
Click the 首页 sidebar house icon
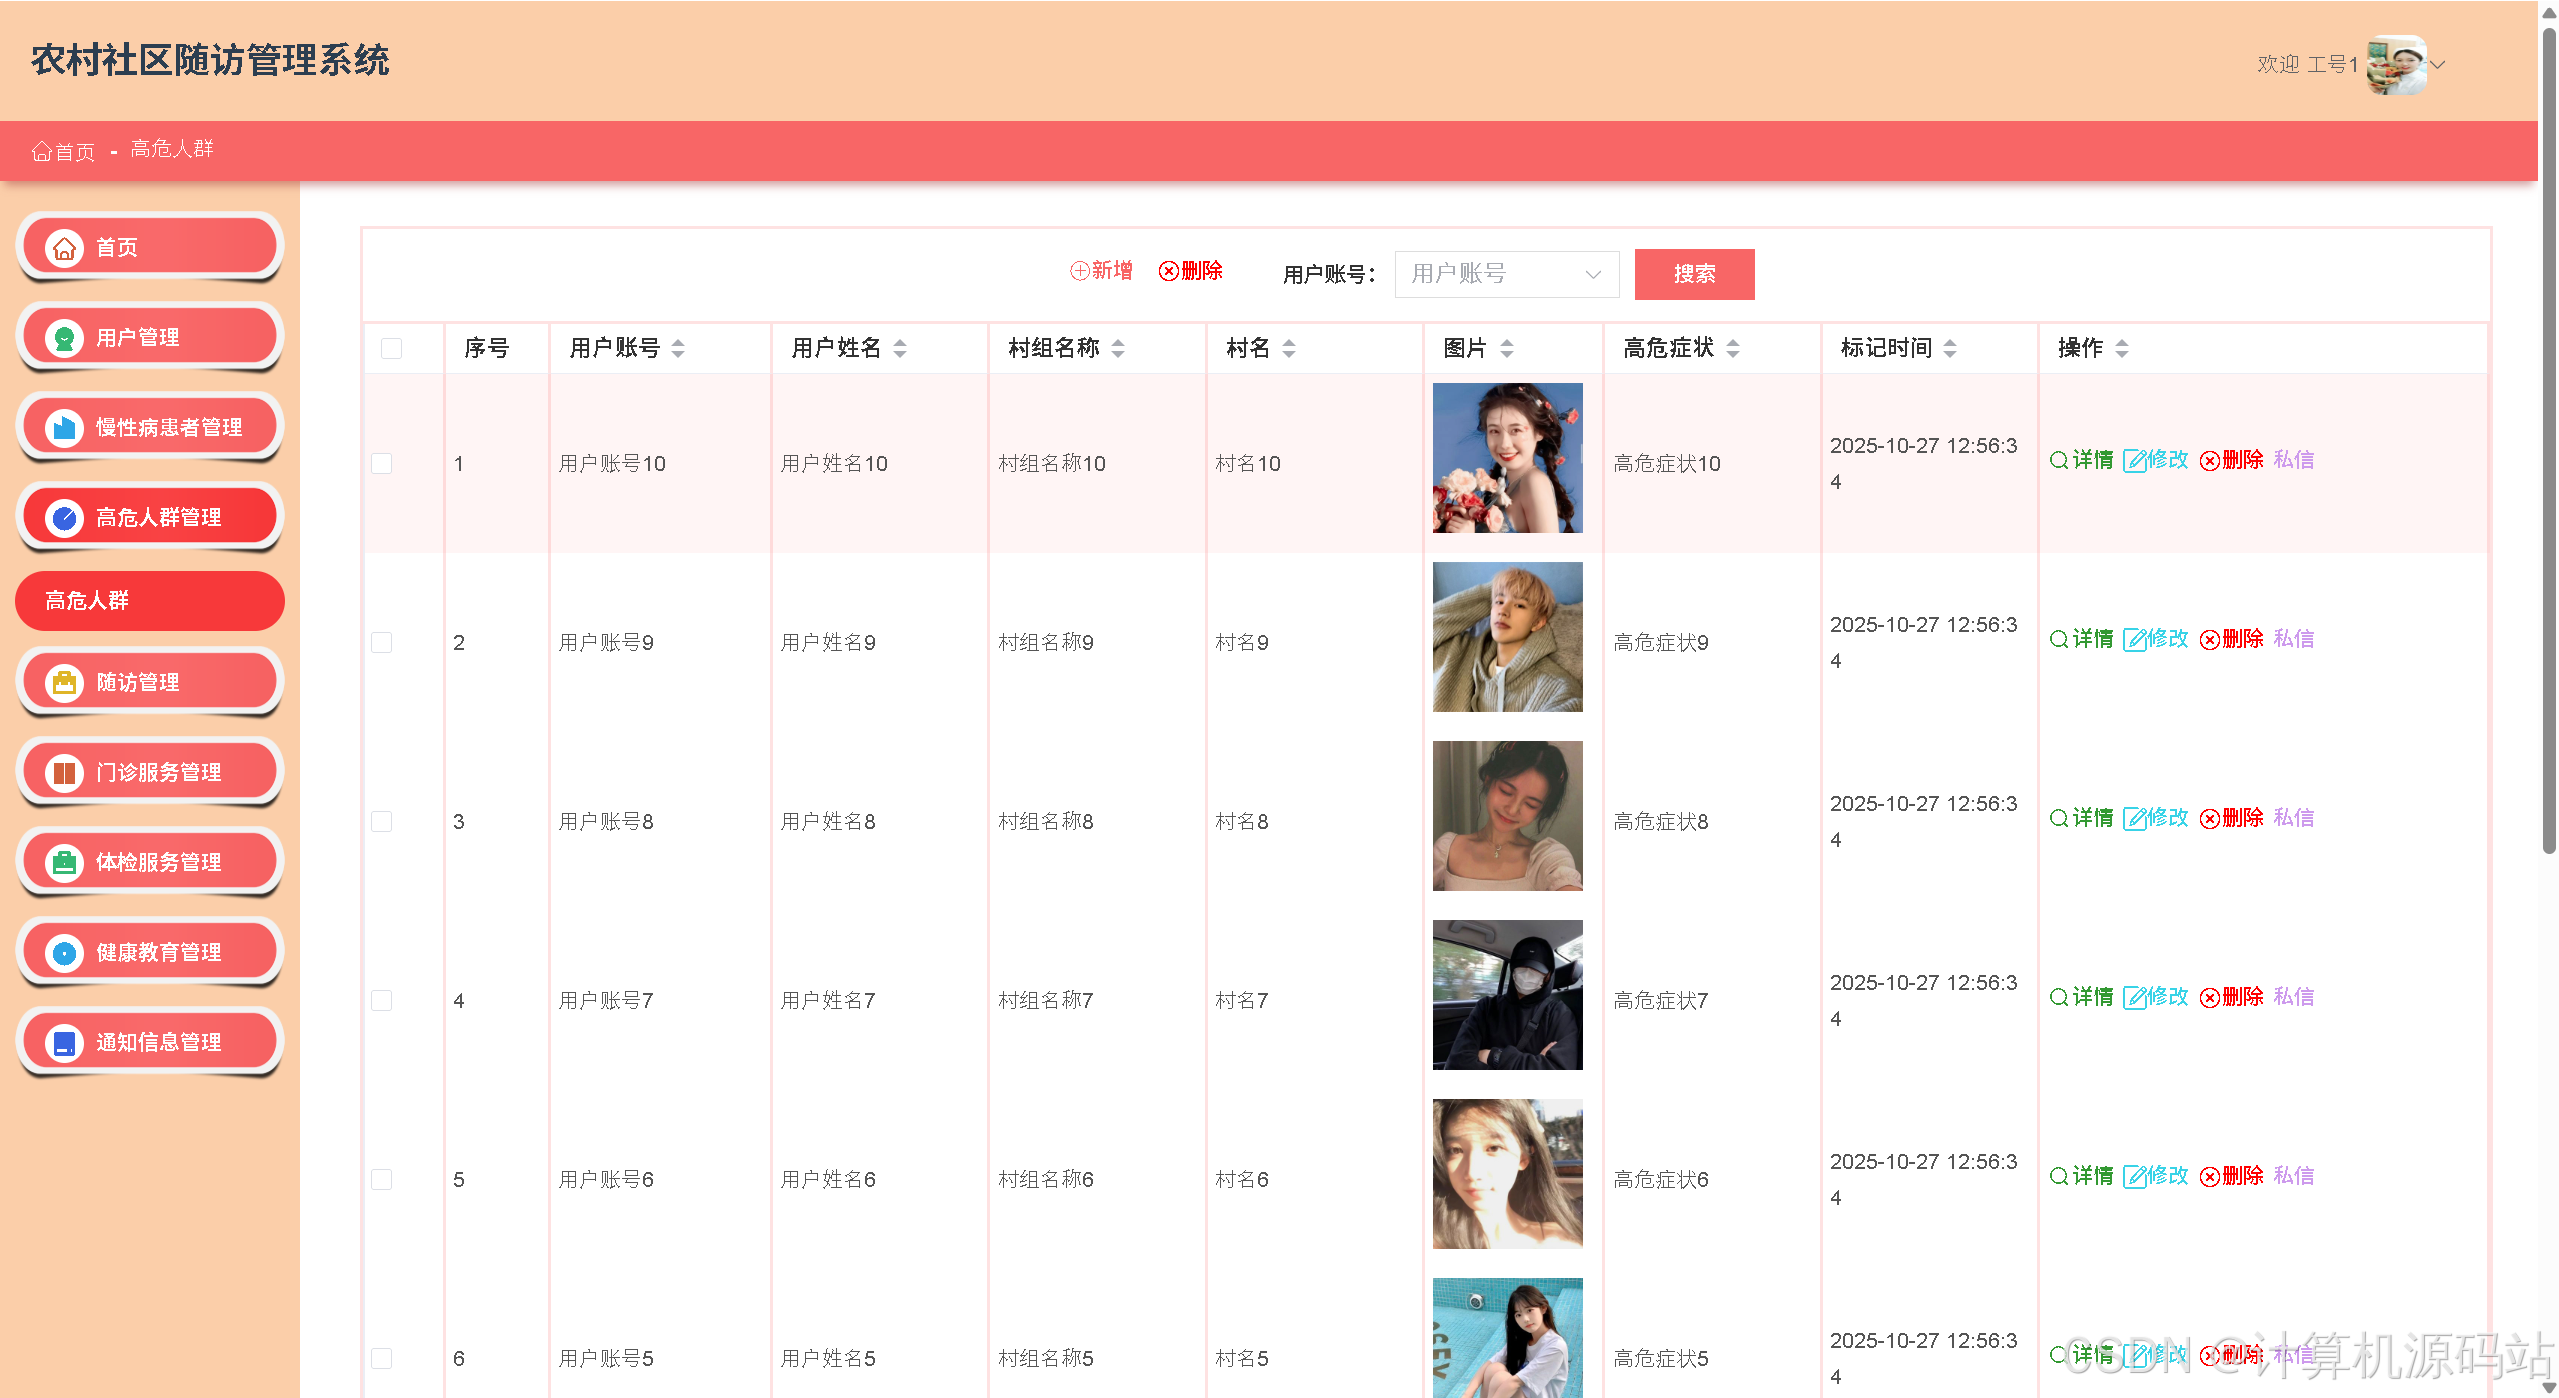point(64,247)
